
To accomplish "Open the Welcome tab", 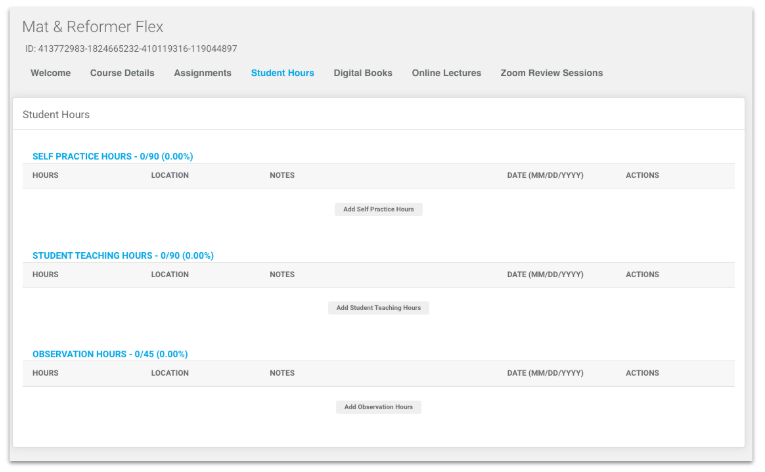I will (50, 73).
